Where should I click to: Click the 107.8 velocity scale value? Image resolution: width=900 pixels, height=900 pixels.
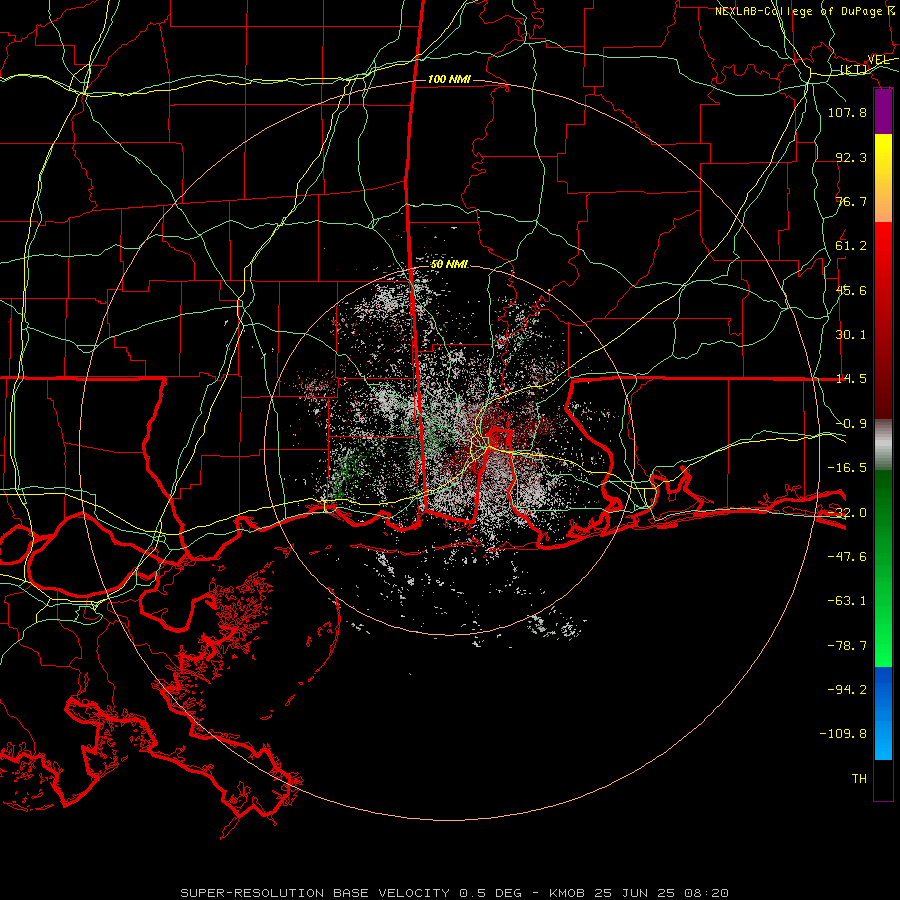847,112
